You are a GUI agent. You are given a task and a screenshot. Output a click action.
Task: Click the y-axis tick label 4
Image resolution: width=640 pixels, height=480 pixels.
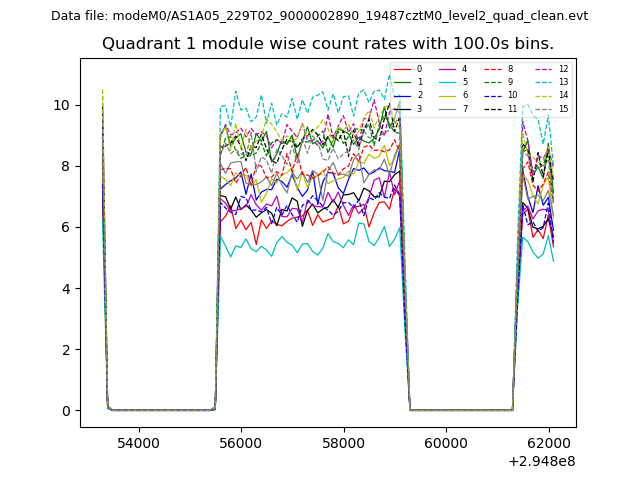[x=66, y=289]
